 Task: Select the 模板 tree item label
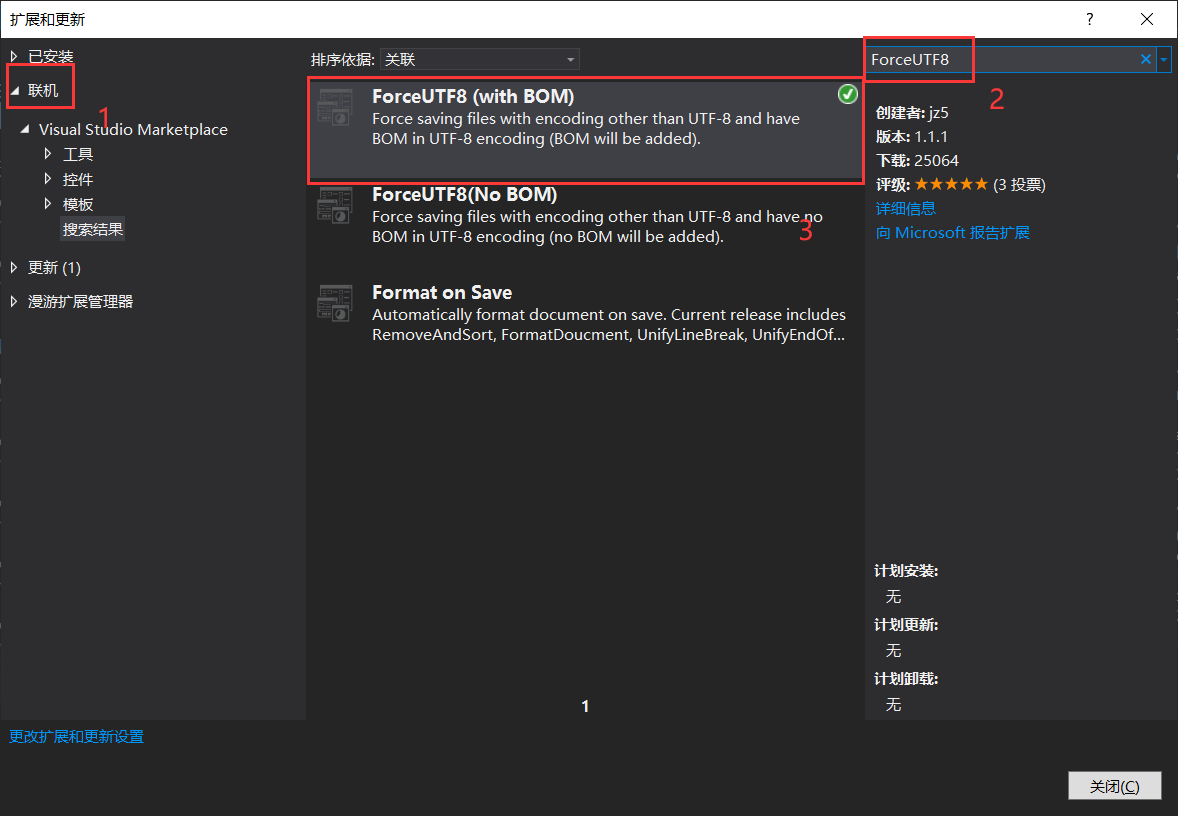click(78, 204)
